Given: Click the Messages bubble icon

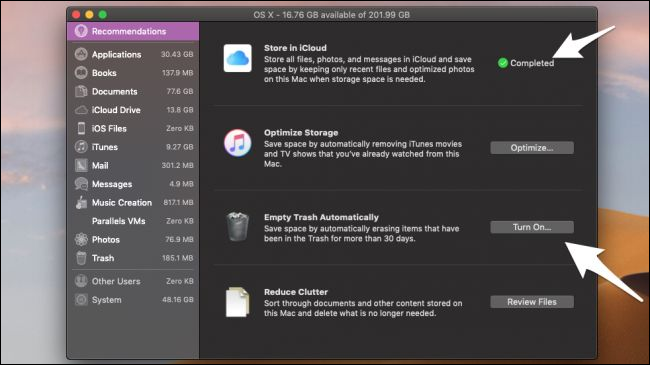Looking at the screenshot, I should (x=81, y=184).
